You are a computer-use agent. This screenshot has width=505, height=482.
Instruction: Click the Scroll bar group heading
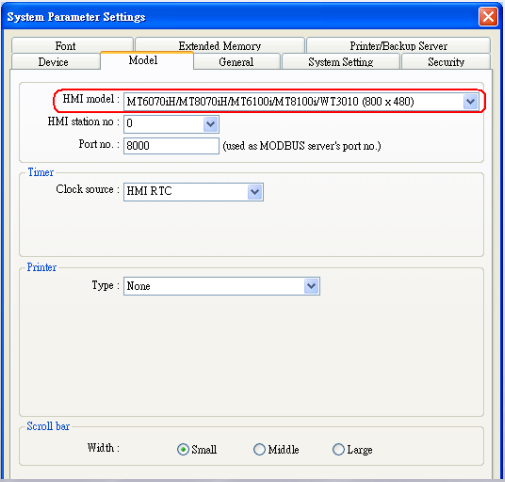(48, 426)
